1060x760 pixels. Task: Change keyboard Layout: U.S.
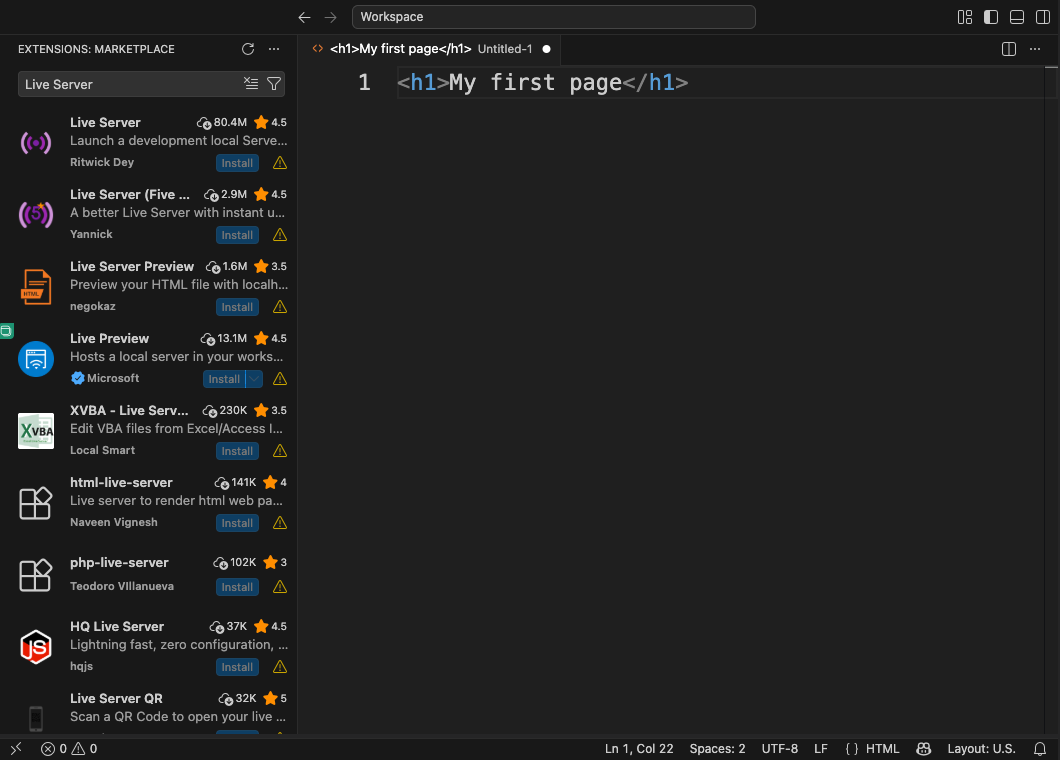pyautogui.click(x=981, y=749)
